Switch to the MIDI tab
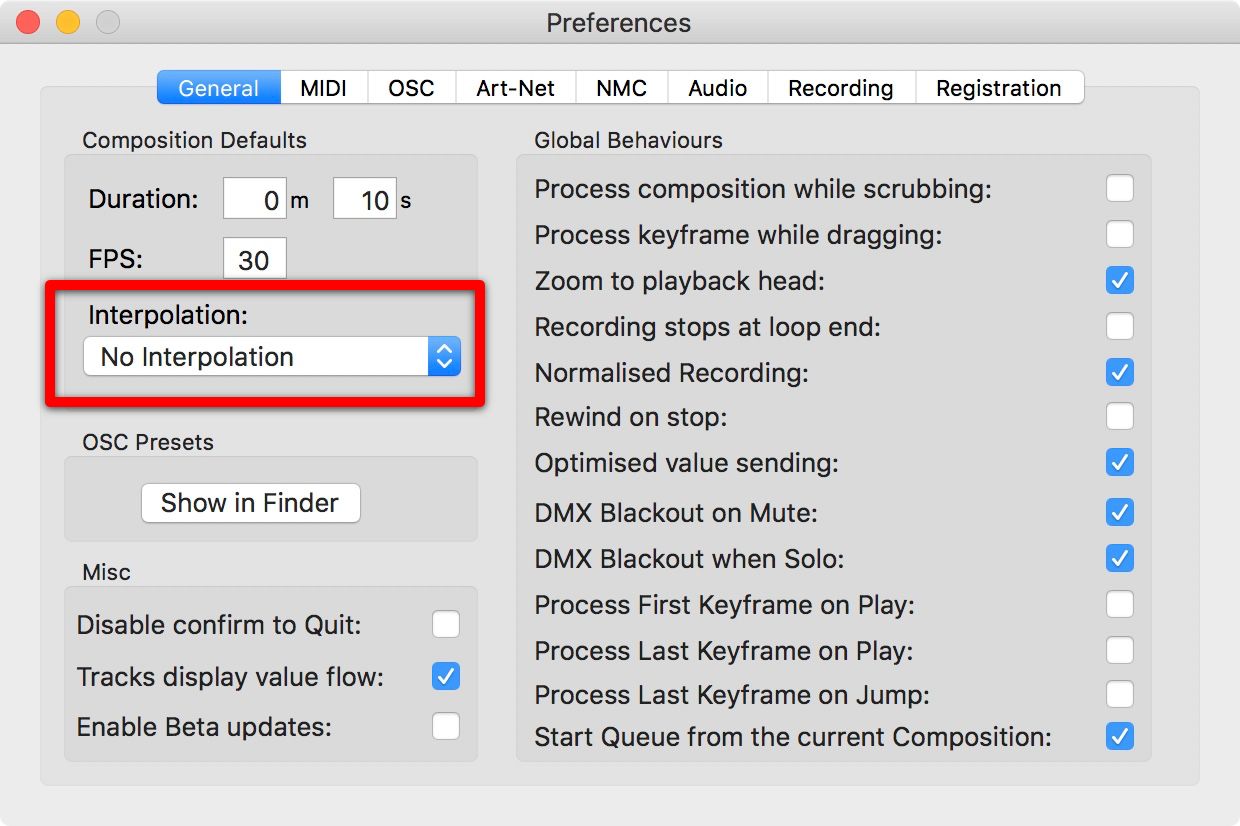Viewport: 1240px width, 826px height. 324,88
